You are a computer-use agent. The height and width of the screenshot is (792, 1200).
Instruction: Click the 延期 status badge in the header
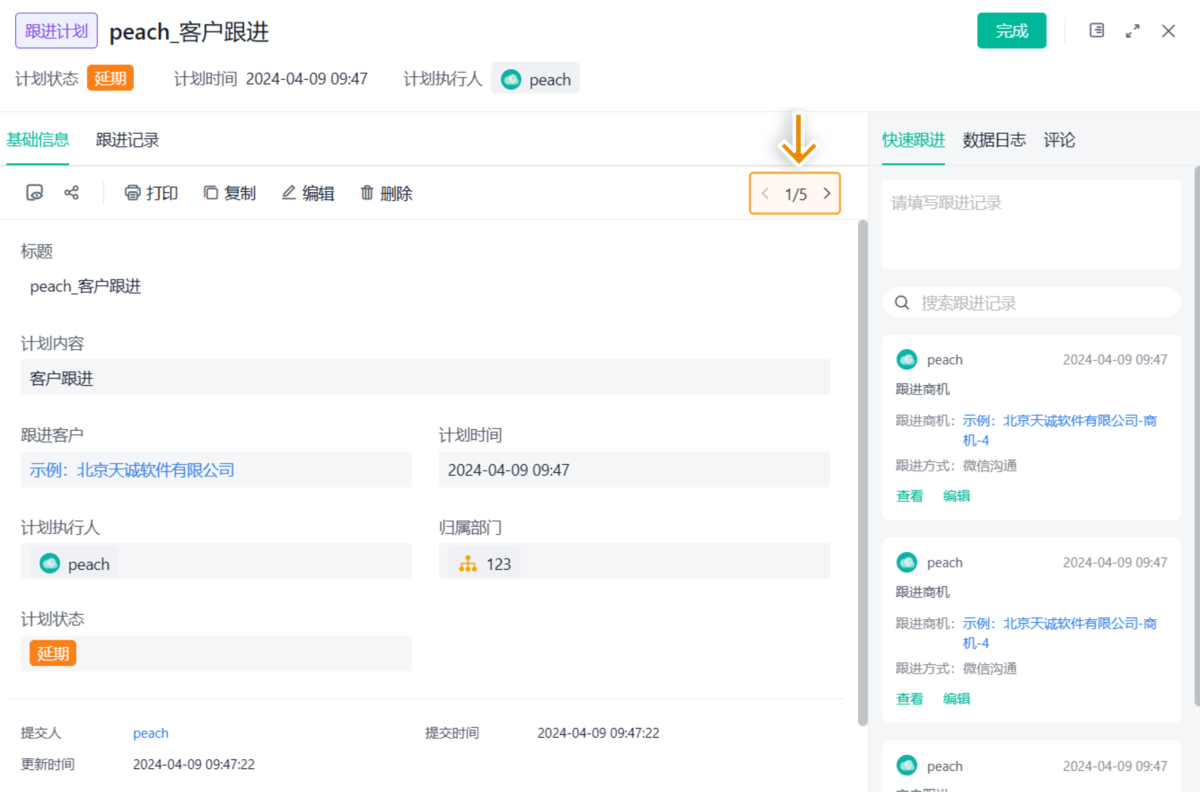(x=110, y=79)
